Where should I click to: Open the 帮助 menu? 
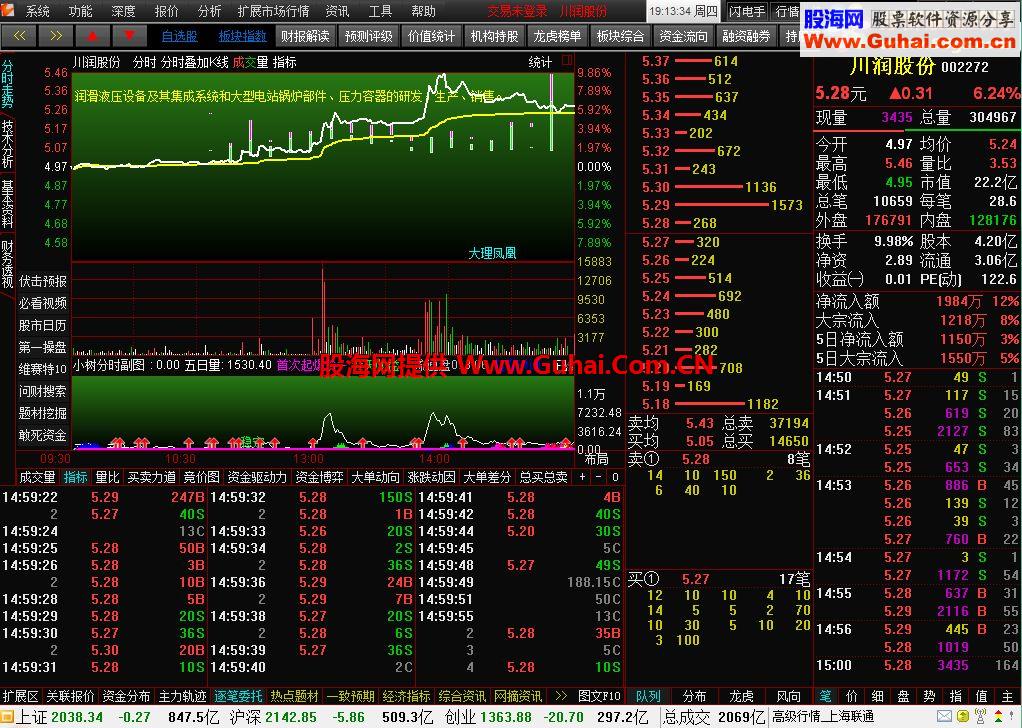424,11
